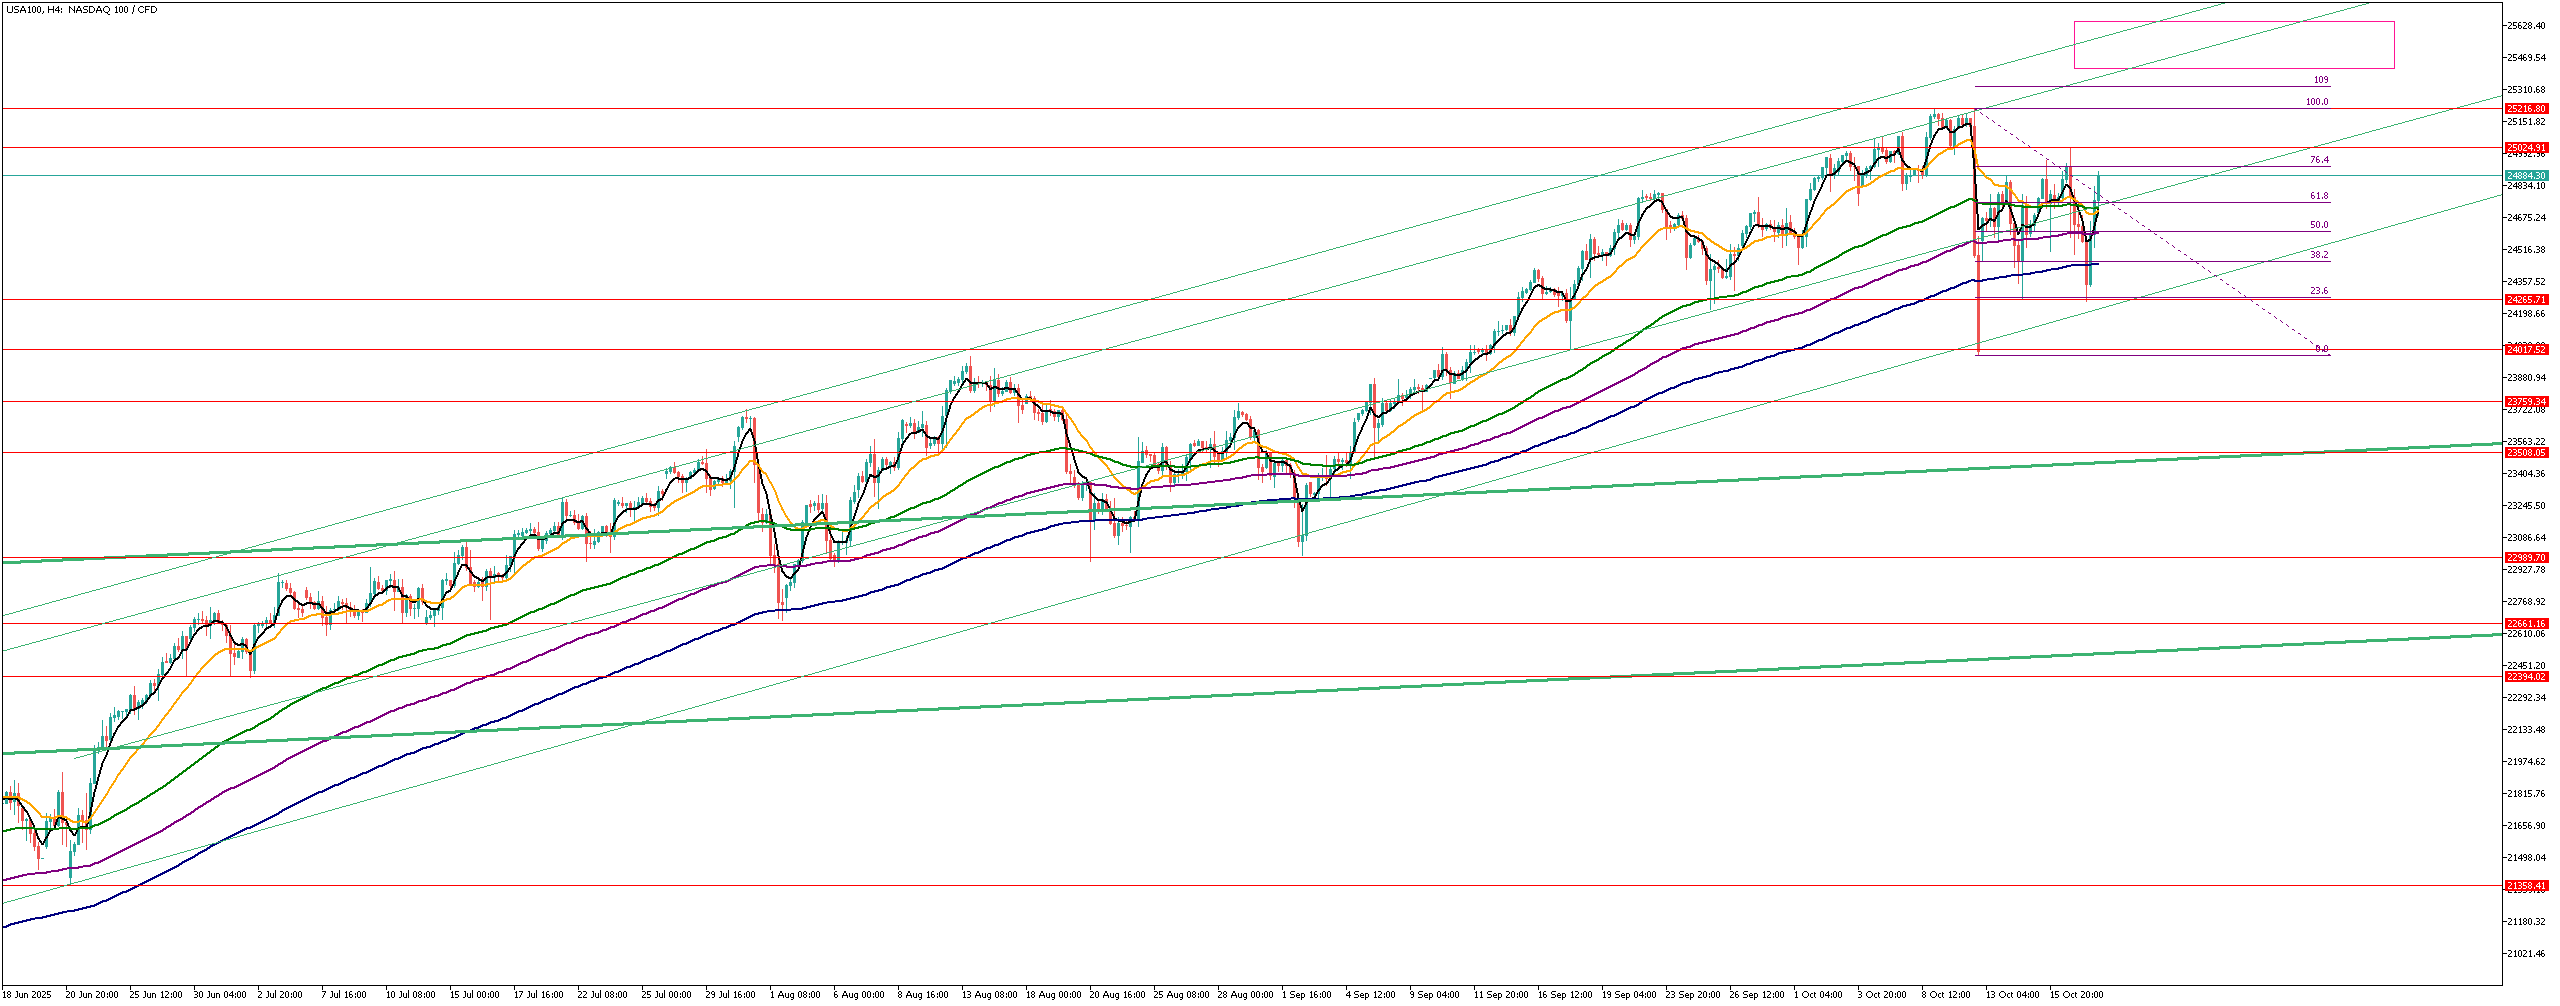Click the 22394.02 red price label
Screen dimensions: 2560x1006
(x=2525, y=677)
